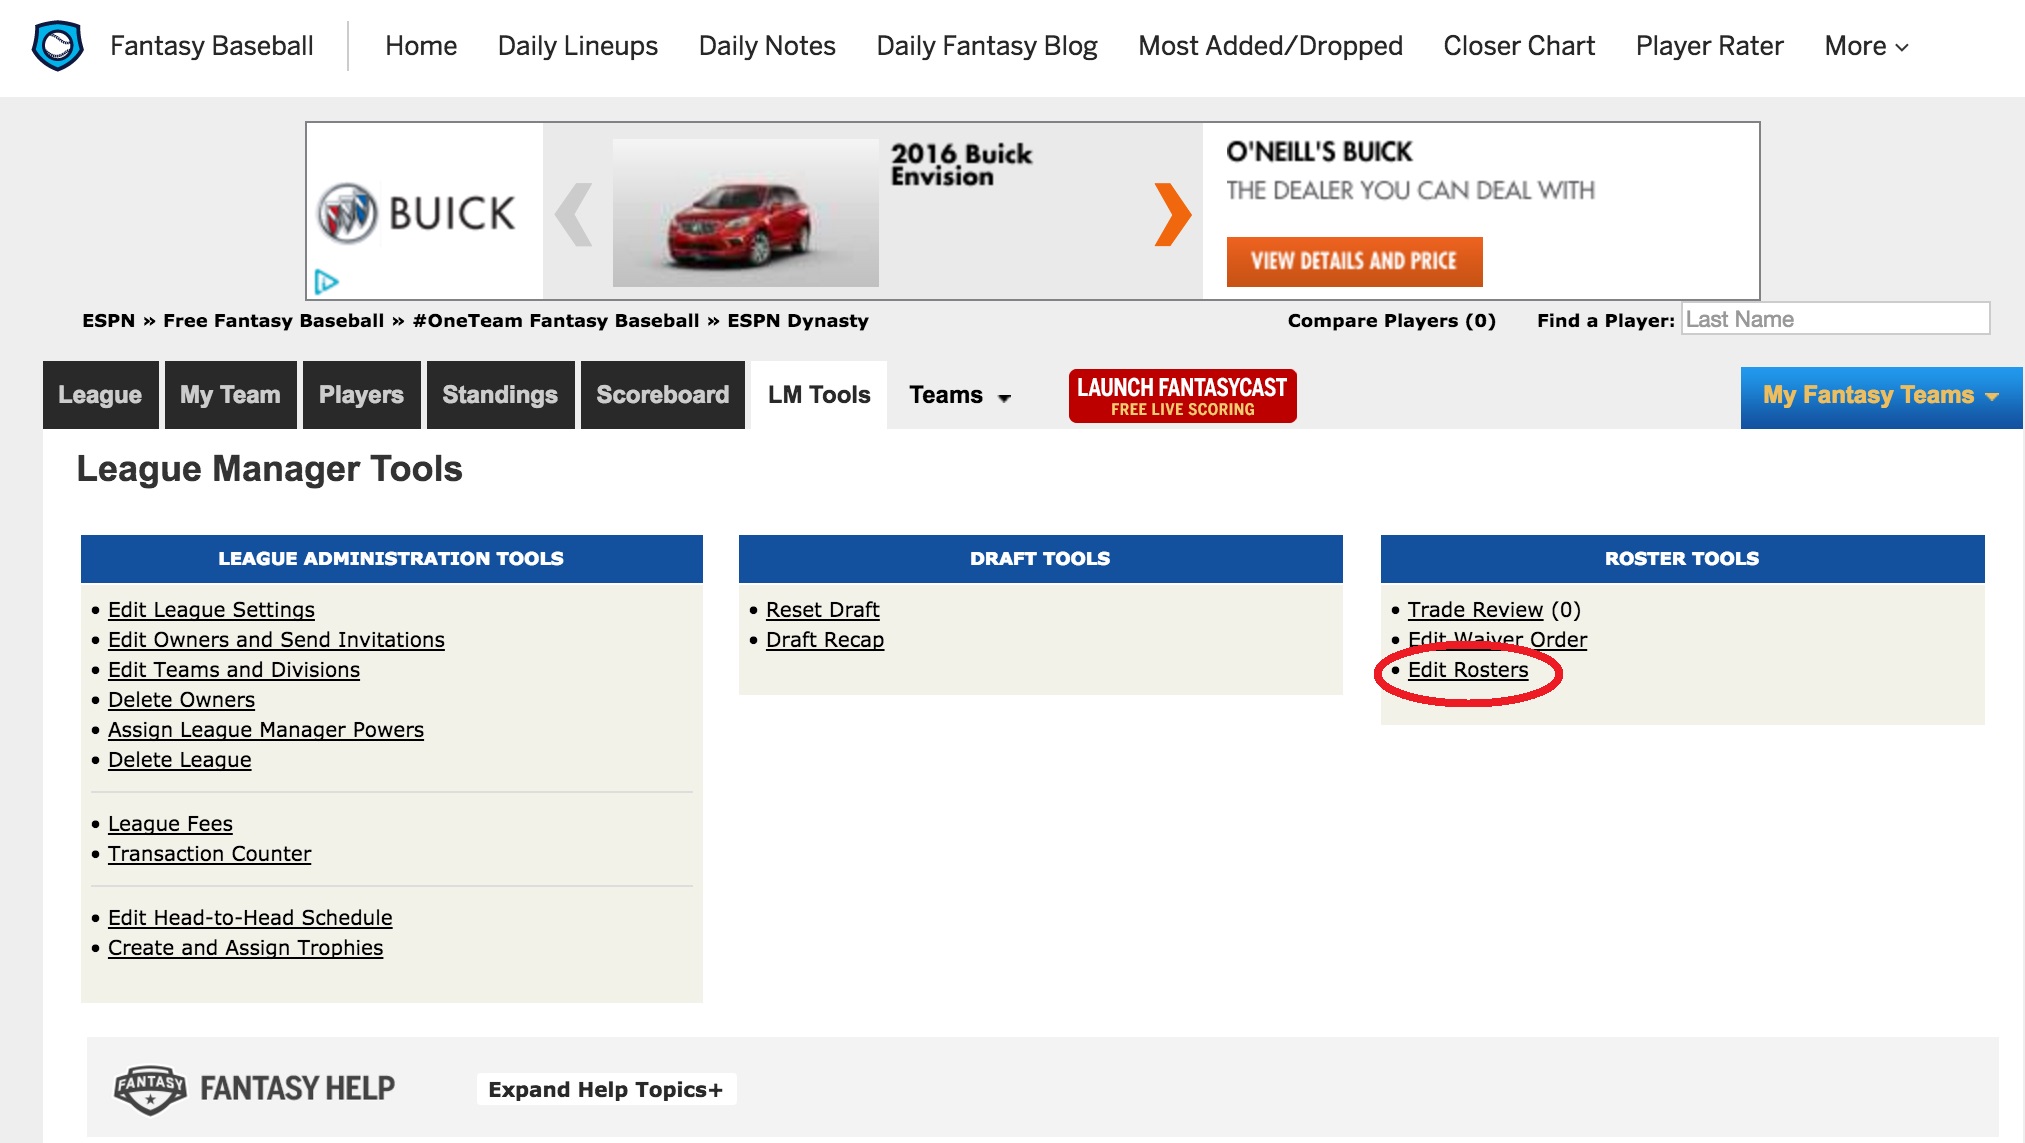Open the Teams dropdown
Image resolution: width=2025 pixels, height=1143 pixels.
point(960,395)
